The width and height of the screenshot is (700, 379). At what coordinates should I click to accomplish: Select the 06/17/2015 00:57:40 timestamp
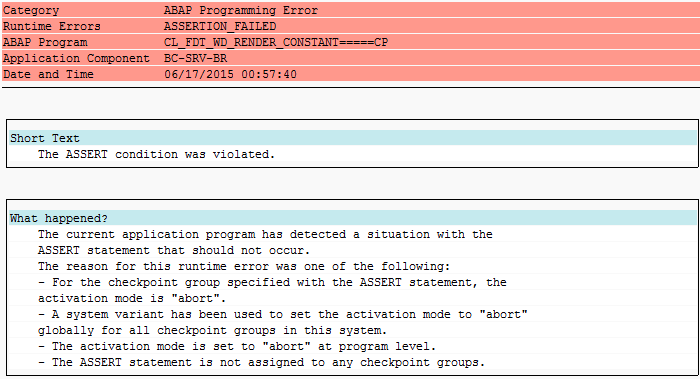pos(230,74)
